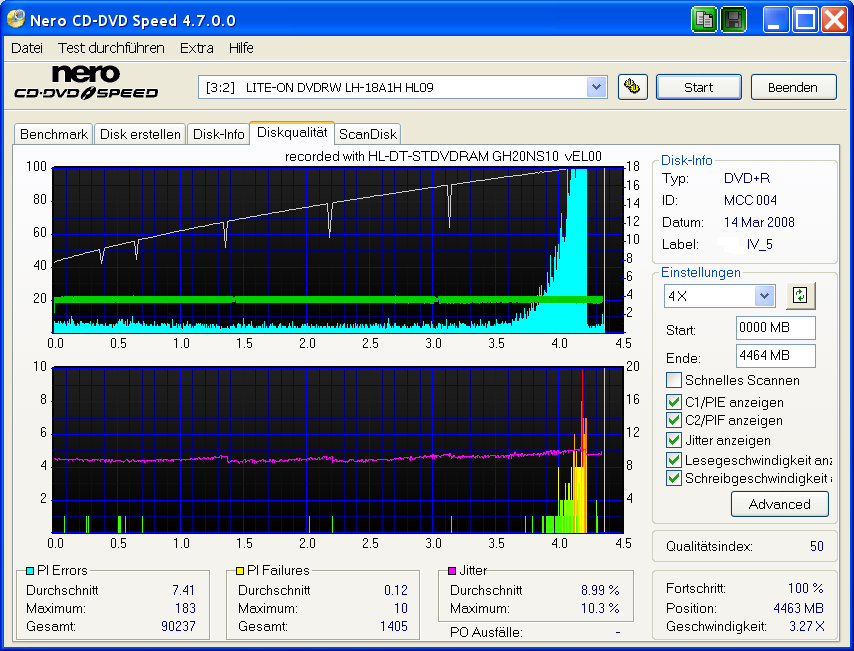Uncheck Jitter anzeigen

pos(674,440)
